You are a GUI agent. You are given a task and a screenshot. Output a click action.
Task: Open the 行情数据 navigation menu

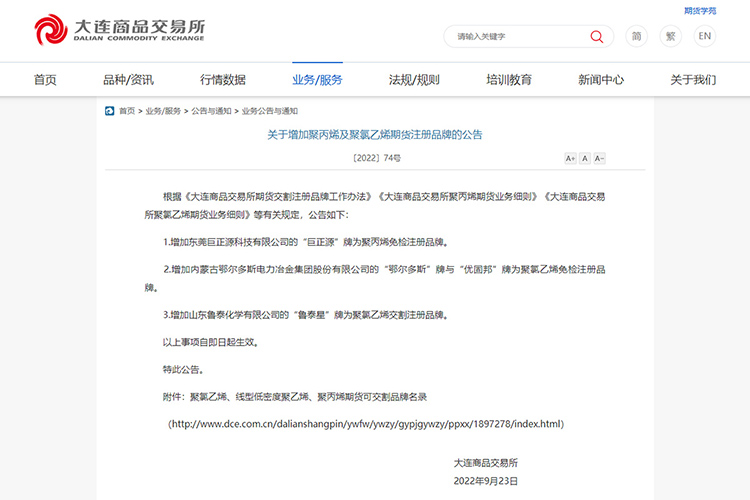coord(222,80)
